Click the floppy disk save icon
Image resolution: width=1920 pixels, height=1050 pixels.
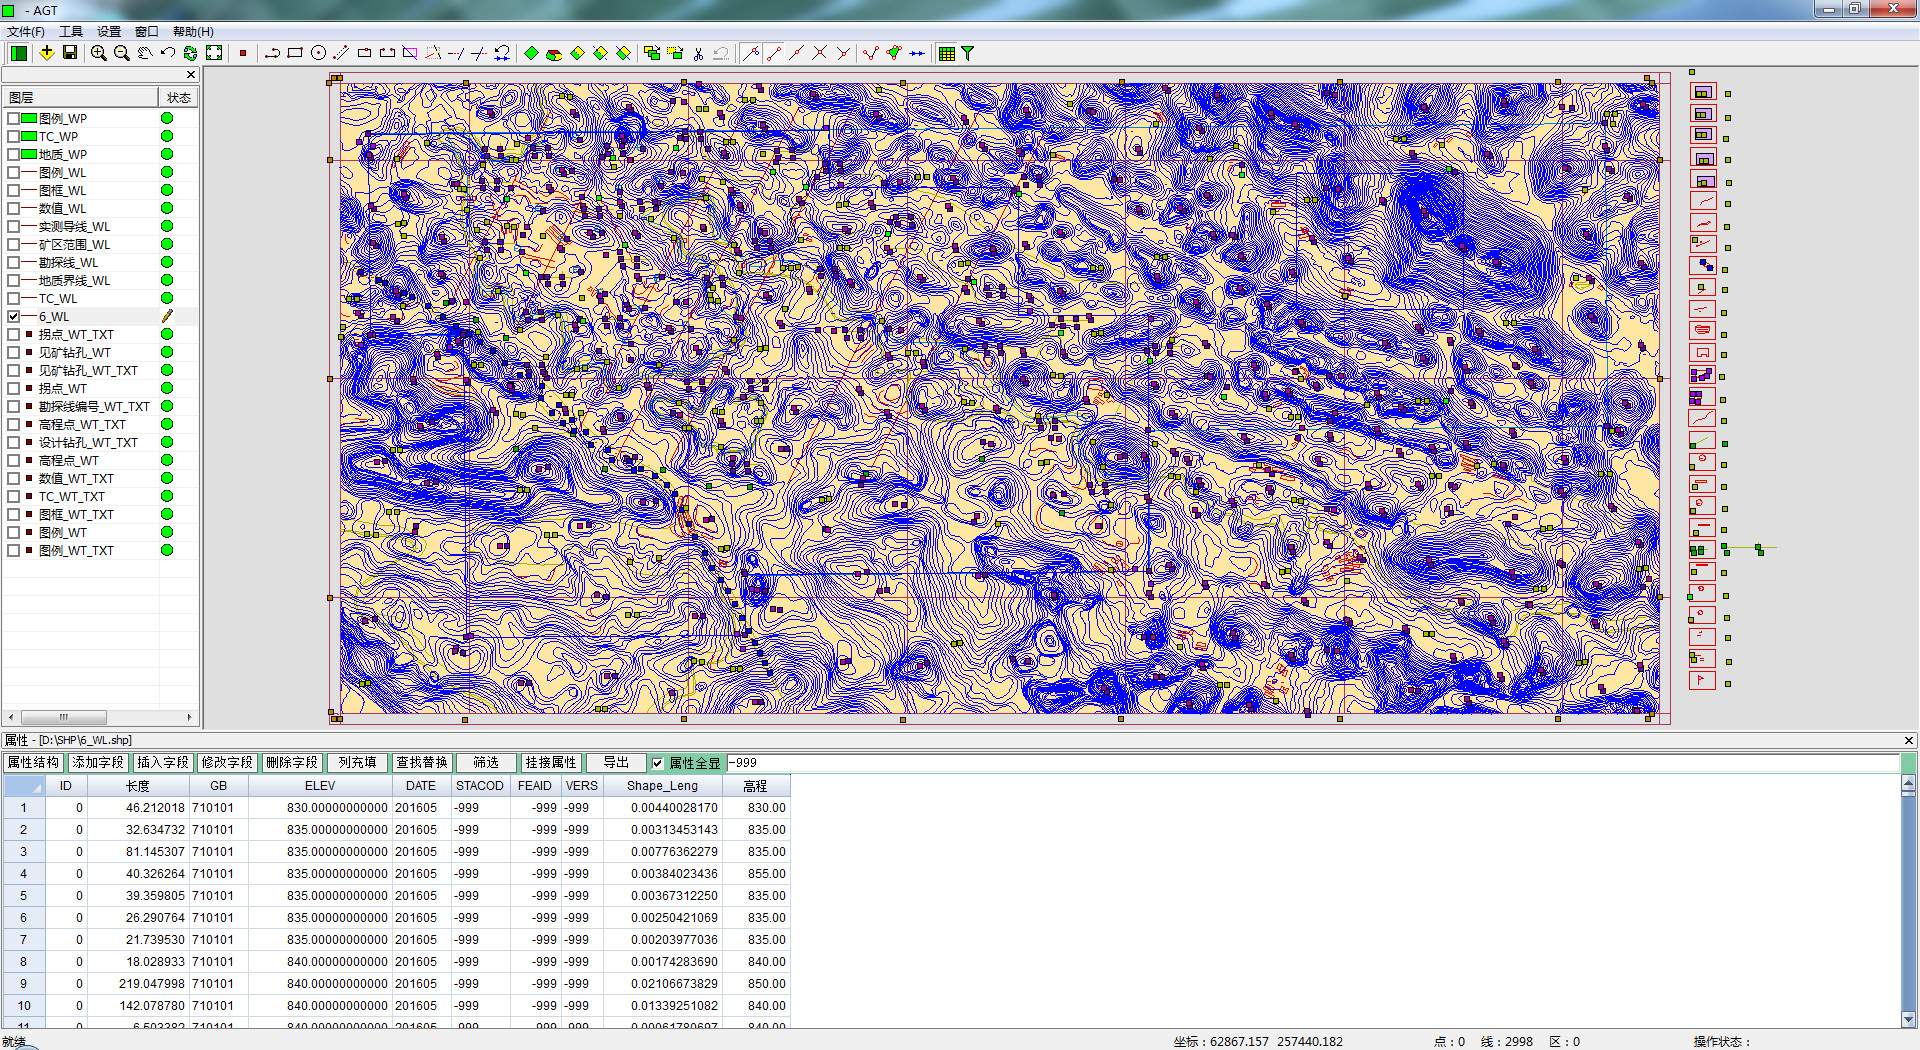click(70, 53)
